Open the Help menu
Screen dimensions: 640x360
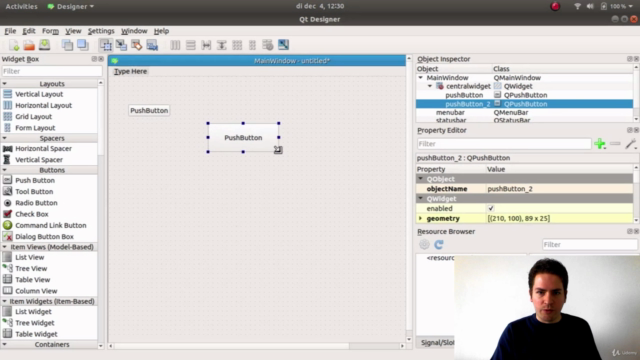pyautogui.click(x=161, y=31)
